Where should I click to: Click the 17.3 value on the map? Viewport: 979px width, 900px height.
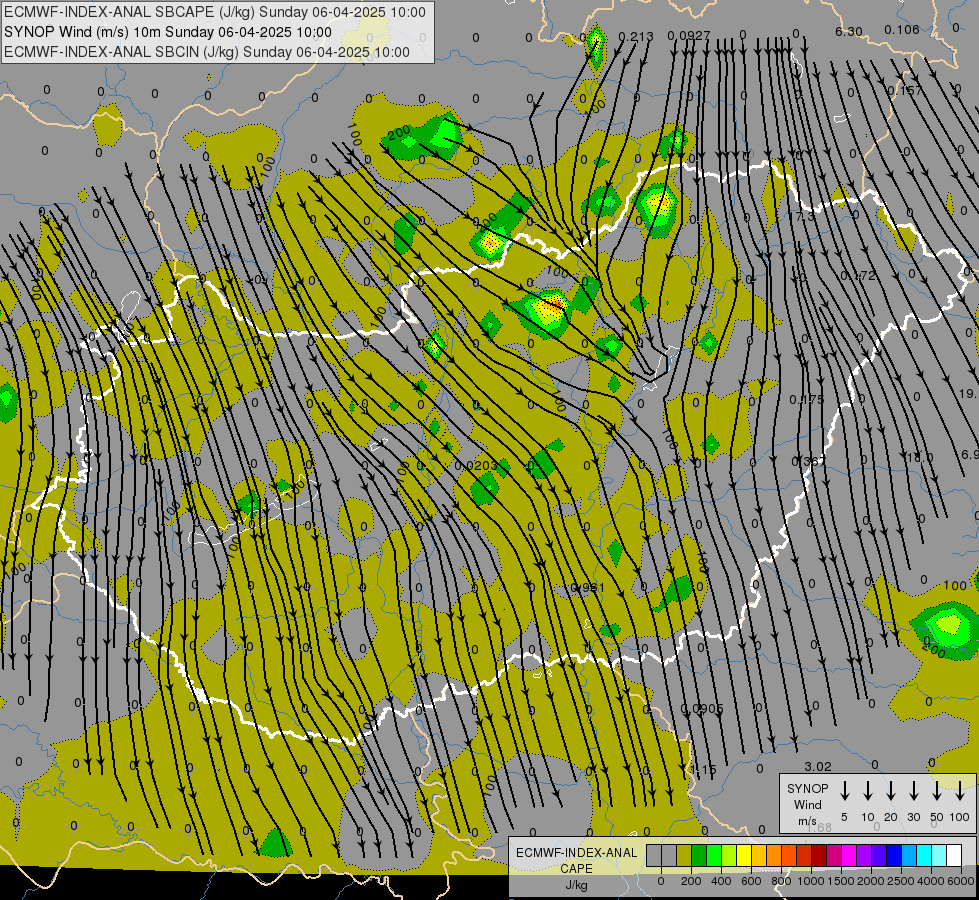tap(802, 216)
